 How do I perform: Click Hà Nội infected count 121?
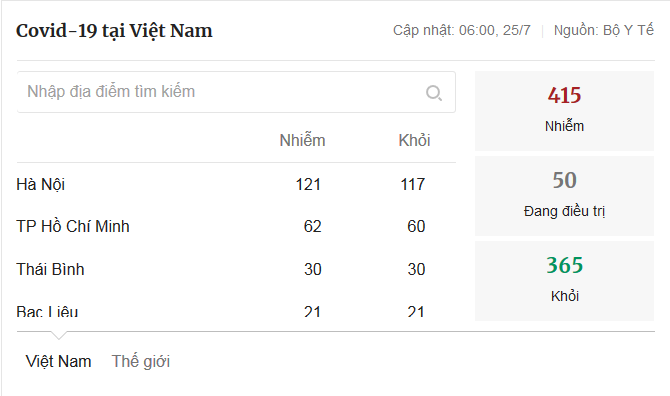pos(308,185)
